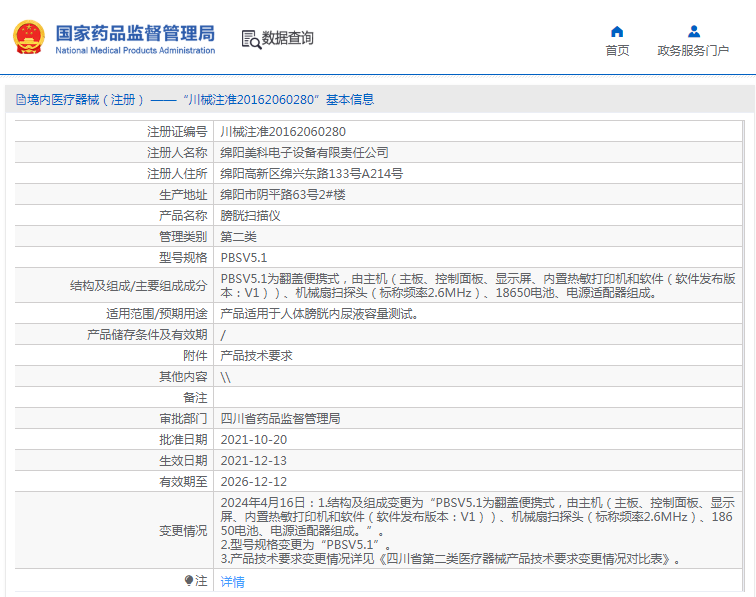Select the \\ value in 其他内容 row
The width and height of the screenshot is (756, 597).
(x=226, y=377)
